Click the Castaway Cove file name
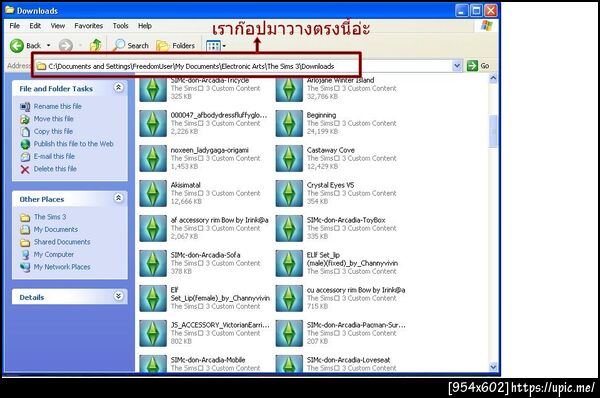Viewport: 600px width, 398px height. [331, 150]
